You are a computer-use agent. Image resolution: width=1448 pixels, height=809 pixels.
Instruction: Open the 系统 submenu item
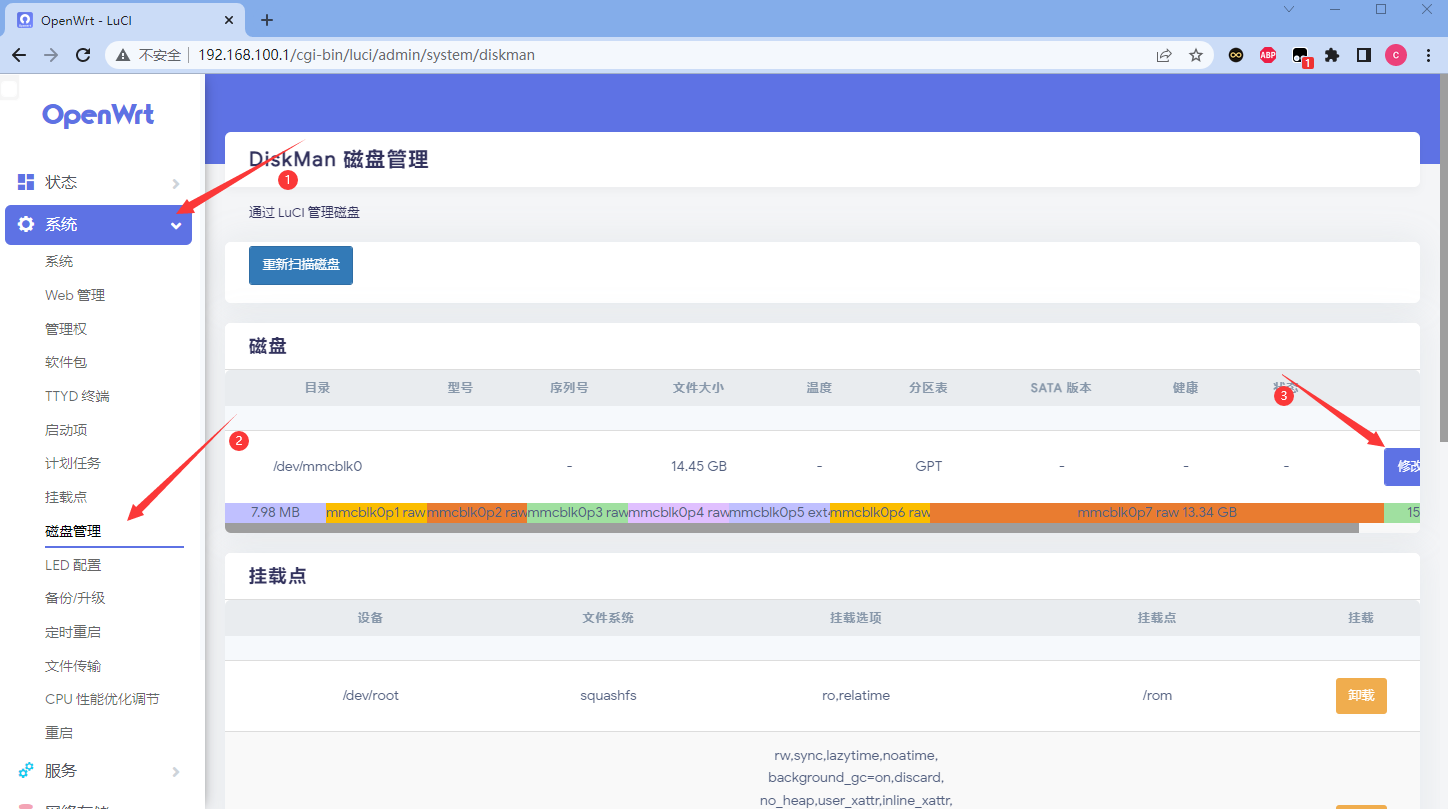click(x=59, y=261)
